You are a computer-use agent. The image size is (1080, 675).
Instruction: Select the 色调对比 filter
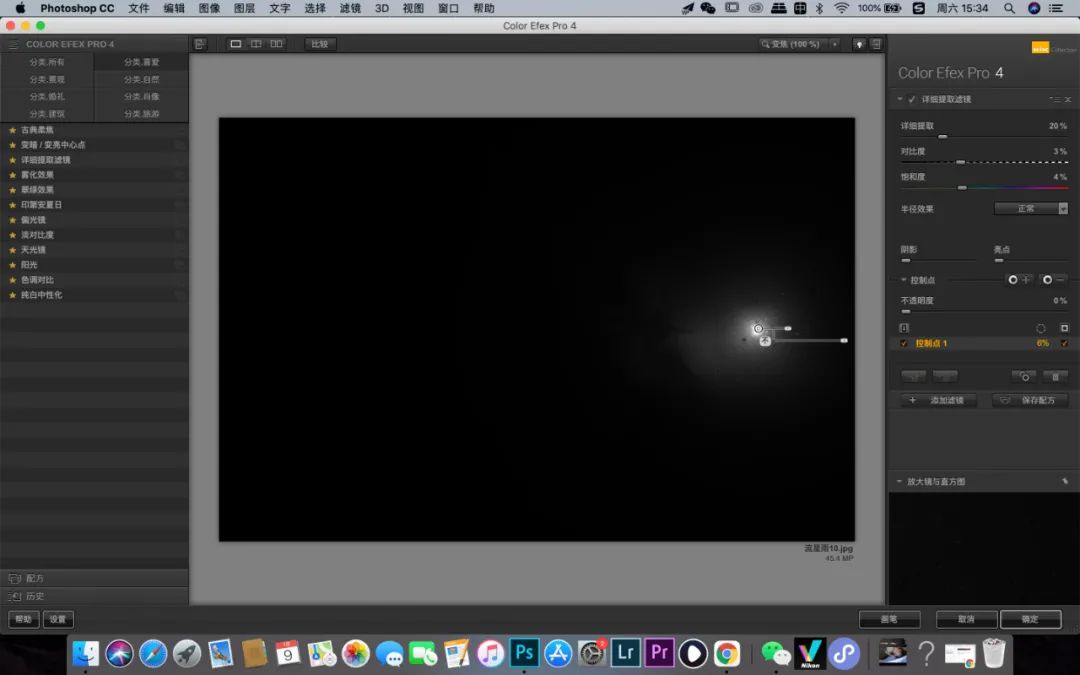tap(37, 280)
